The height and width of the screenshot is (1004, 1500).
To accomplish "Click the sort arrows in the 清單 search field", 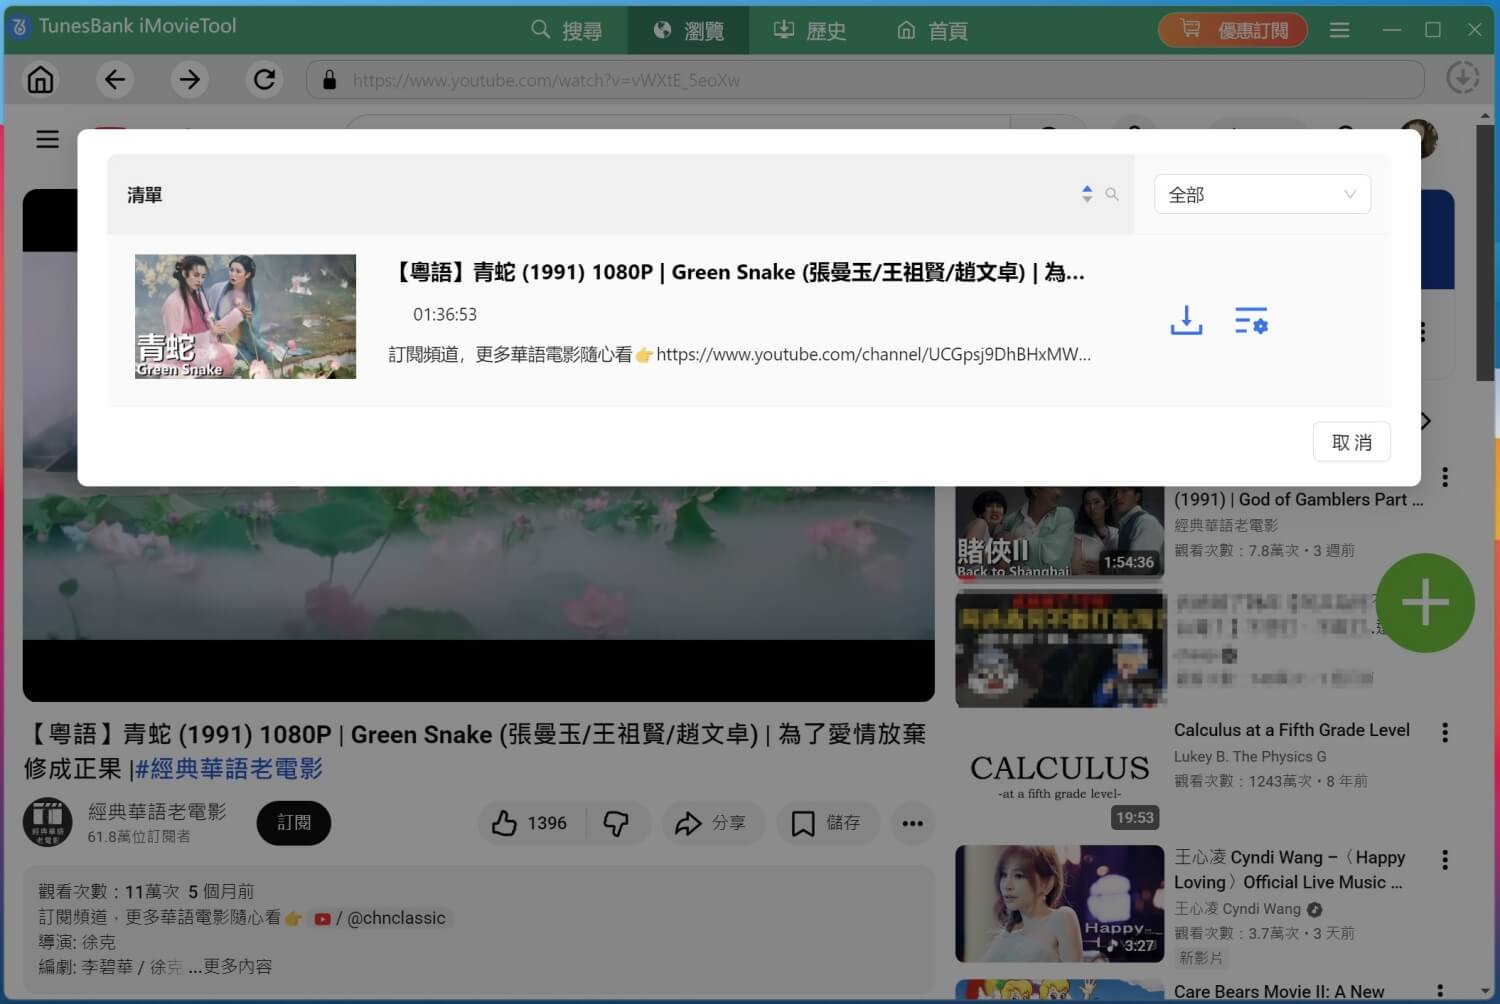I will (x=1087, y=194).
